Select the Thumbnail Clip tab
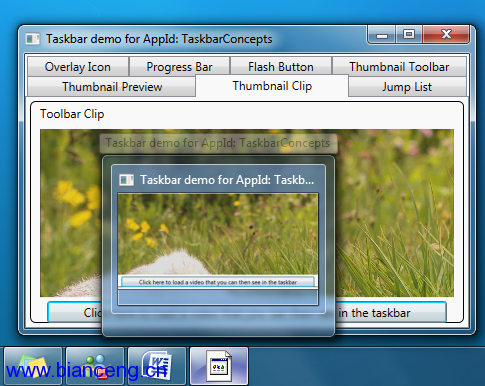 (x=272, y=86)
